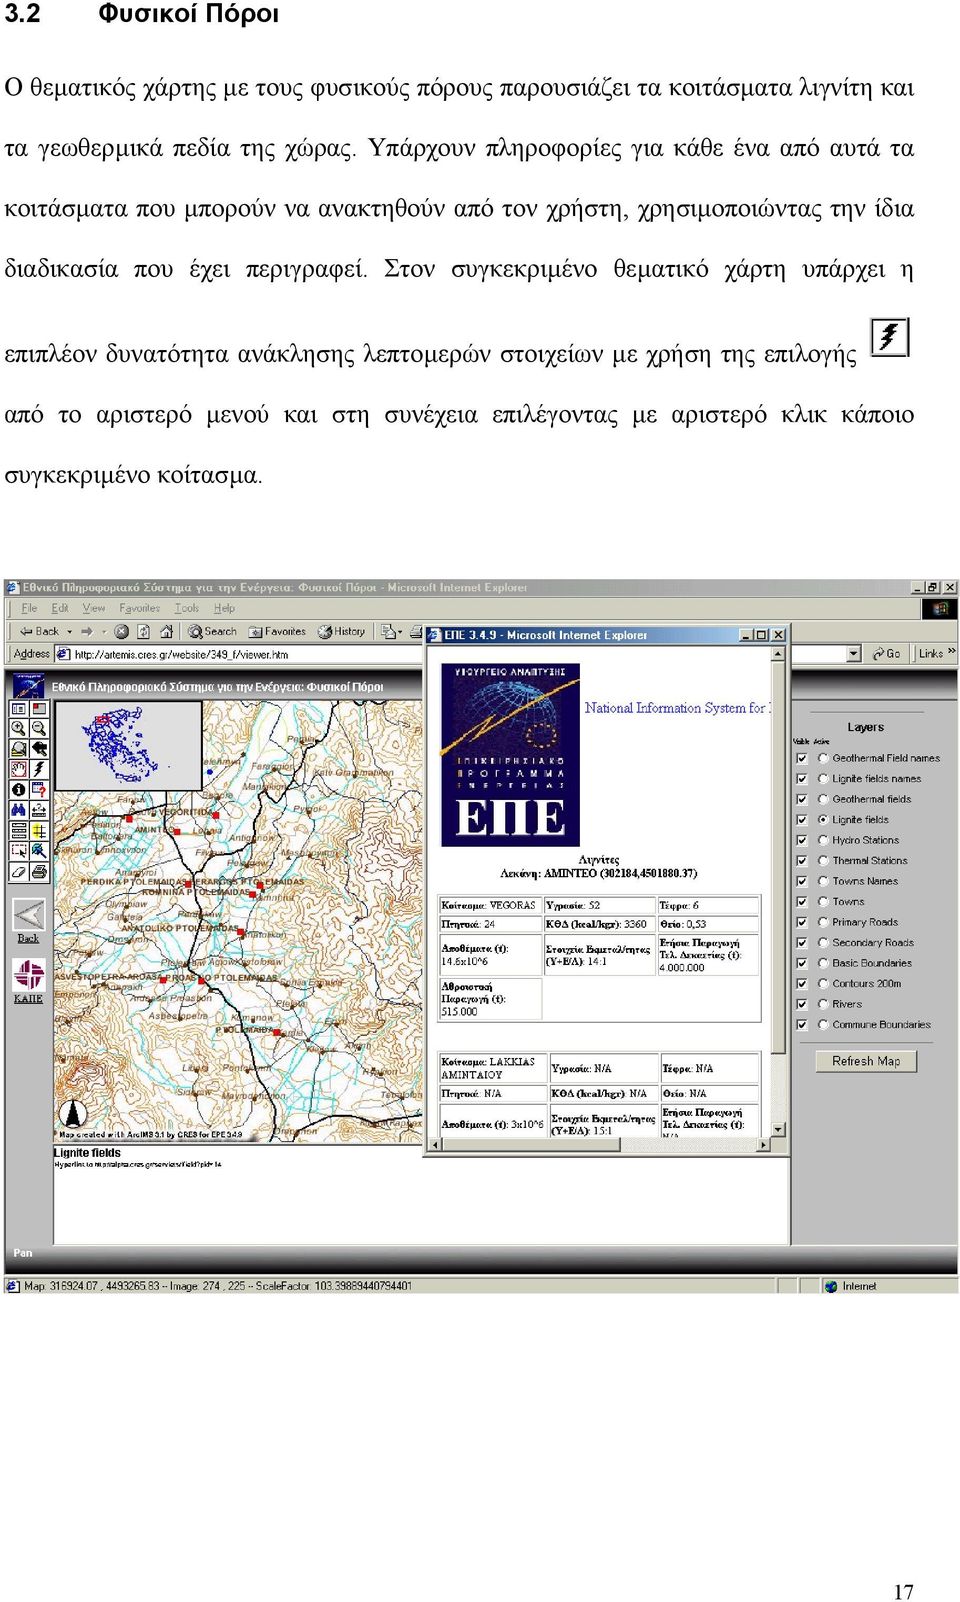The width and height of the screenshot is (960, 1602).
Task: Set Towns as active layer
Action: (823, 901)
